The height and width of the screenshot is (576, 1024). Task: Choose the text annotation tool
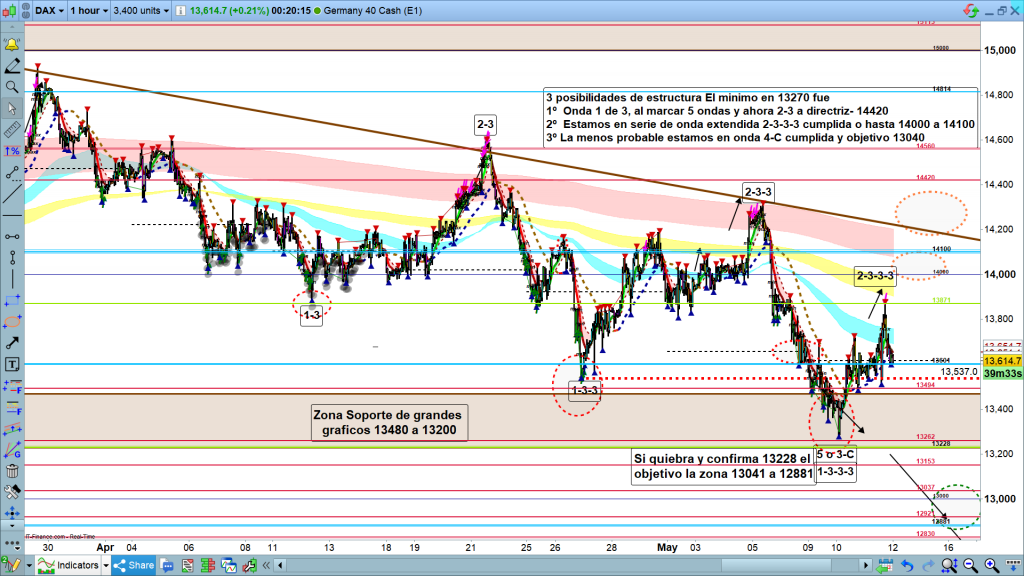[x=12, y=365]
